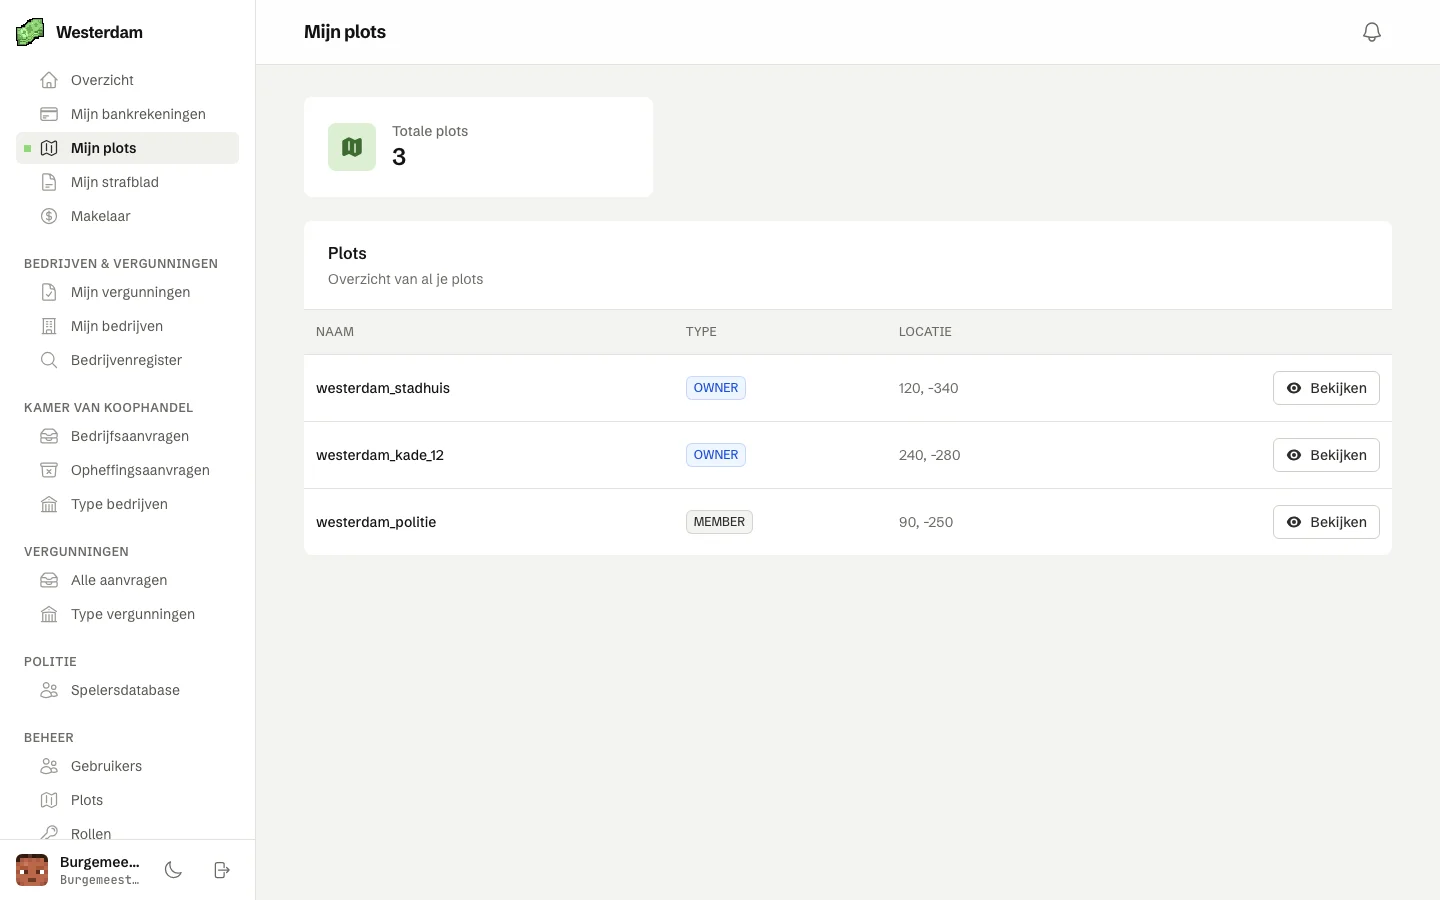
Task: Click the Opheffingsaanvragen archive icon
Action: tap(49, 470)
